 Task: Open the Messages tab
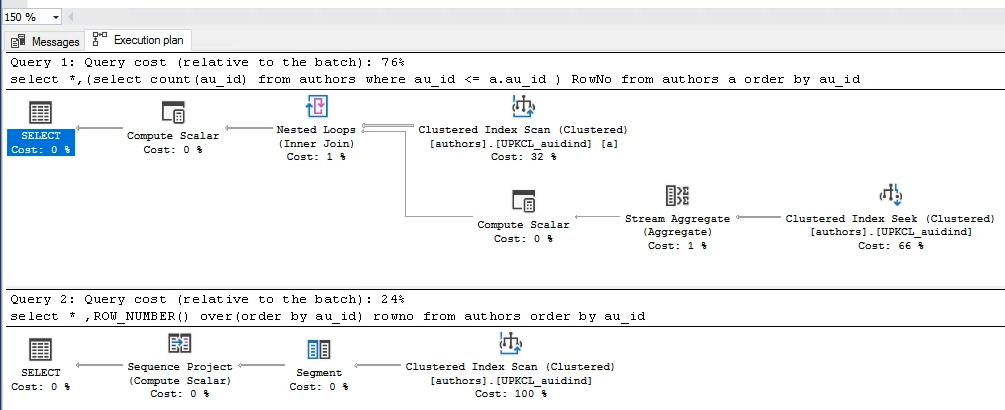click(45, 42)
